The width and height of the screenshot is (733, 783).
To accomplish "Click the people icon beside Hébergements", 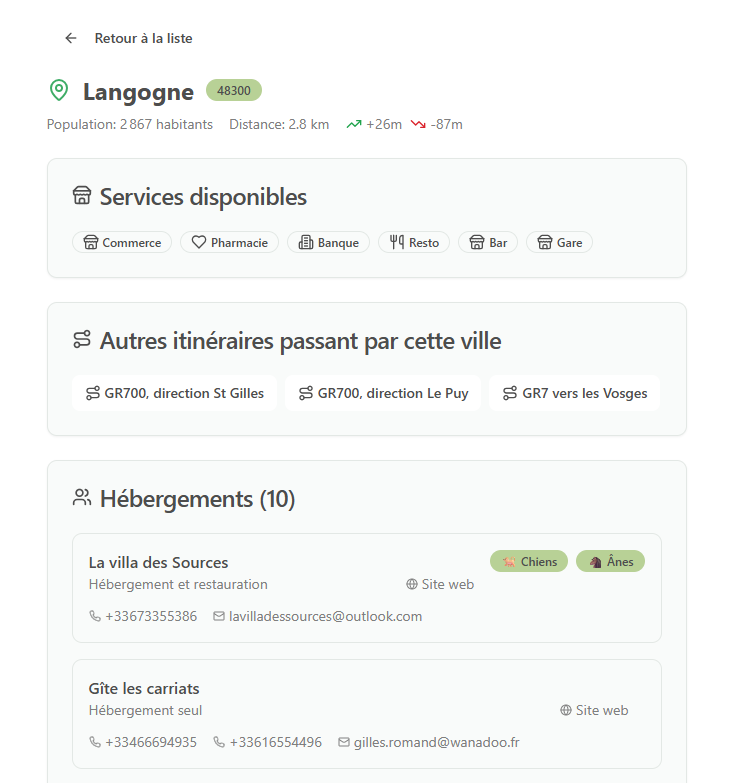I will (82, 497).
